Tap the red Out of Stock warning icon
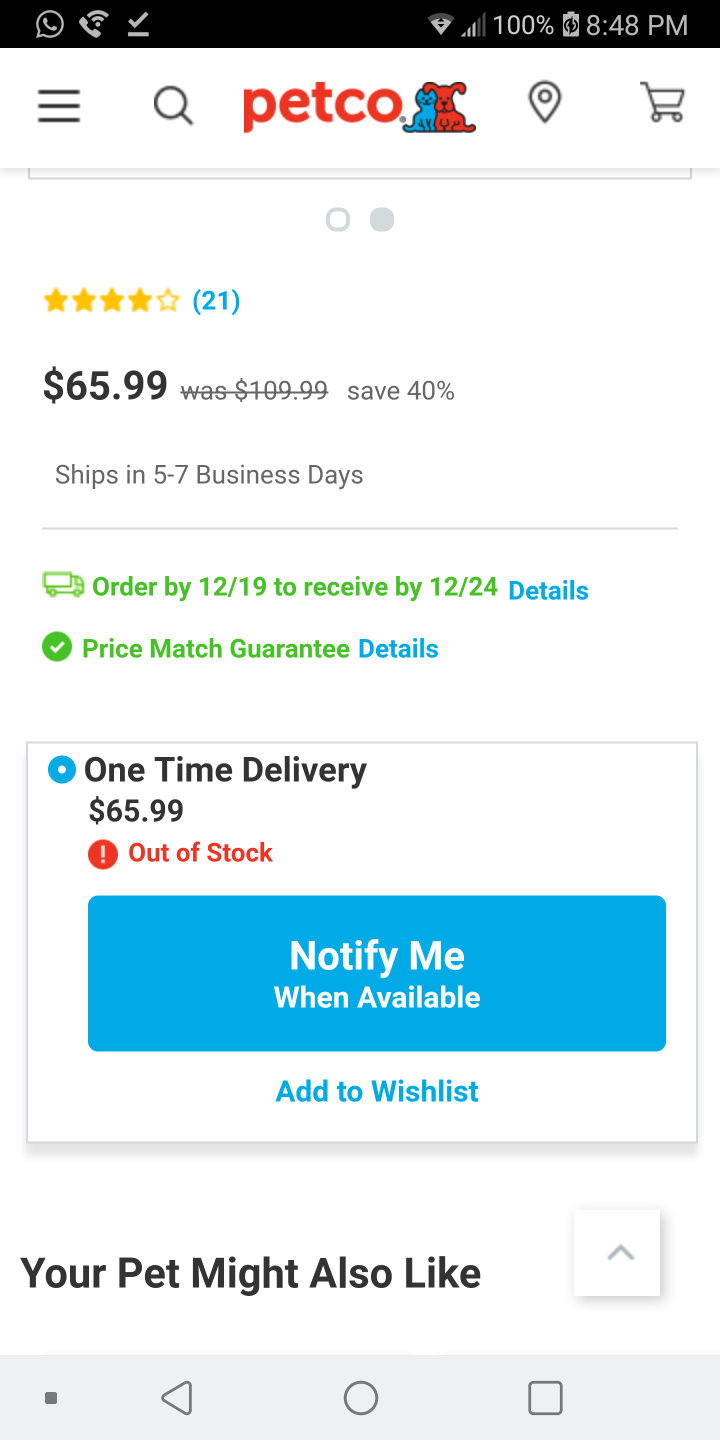 pyautogui.click(x=103, y=854)
